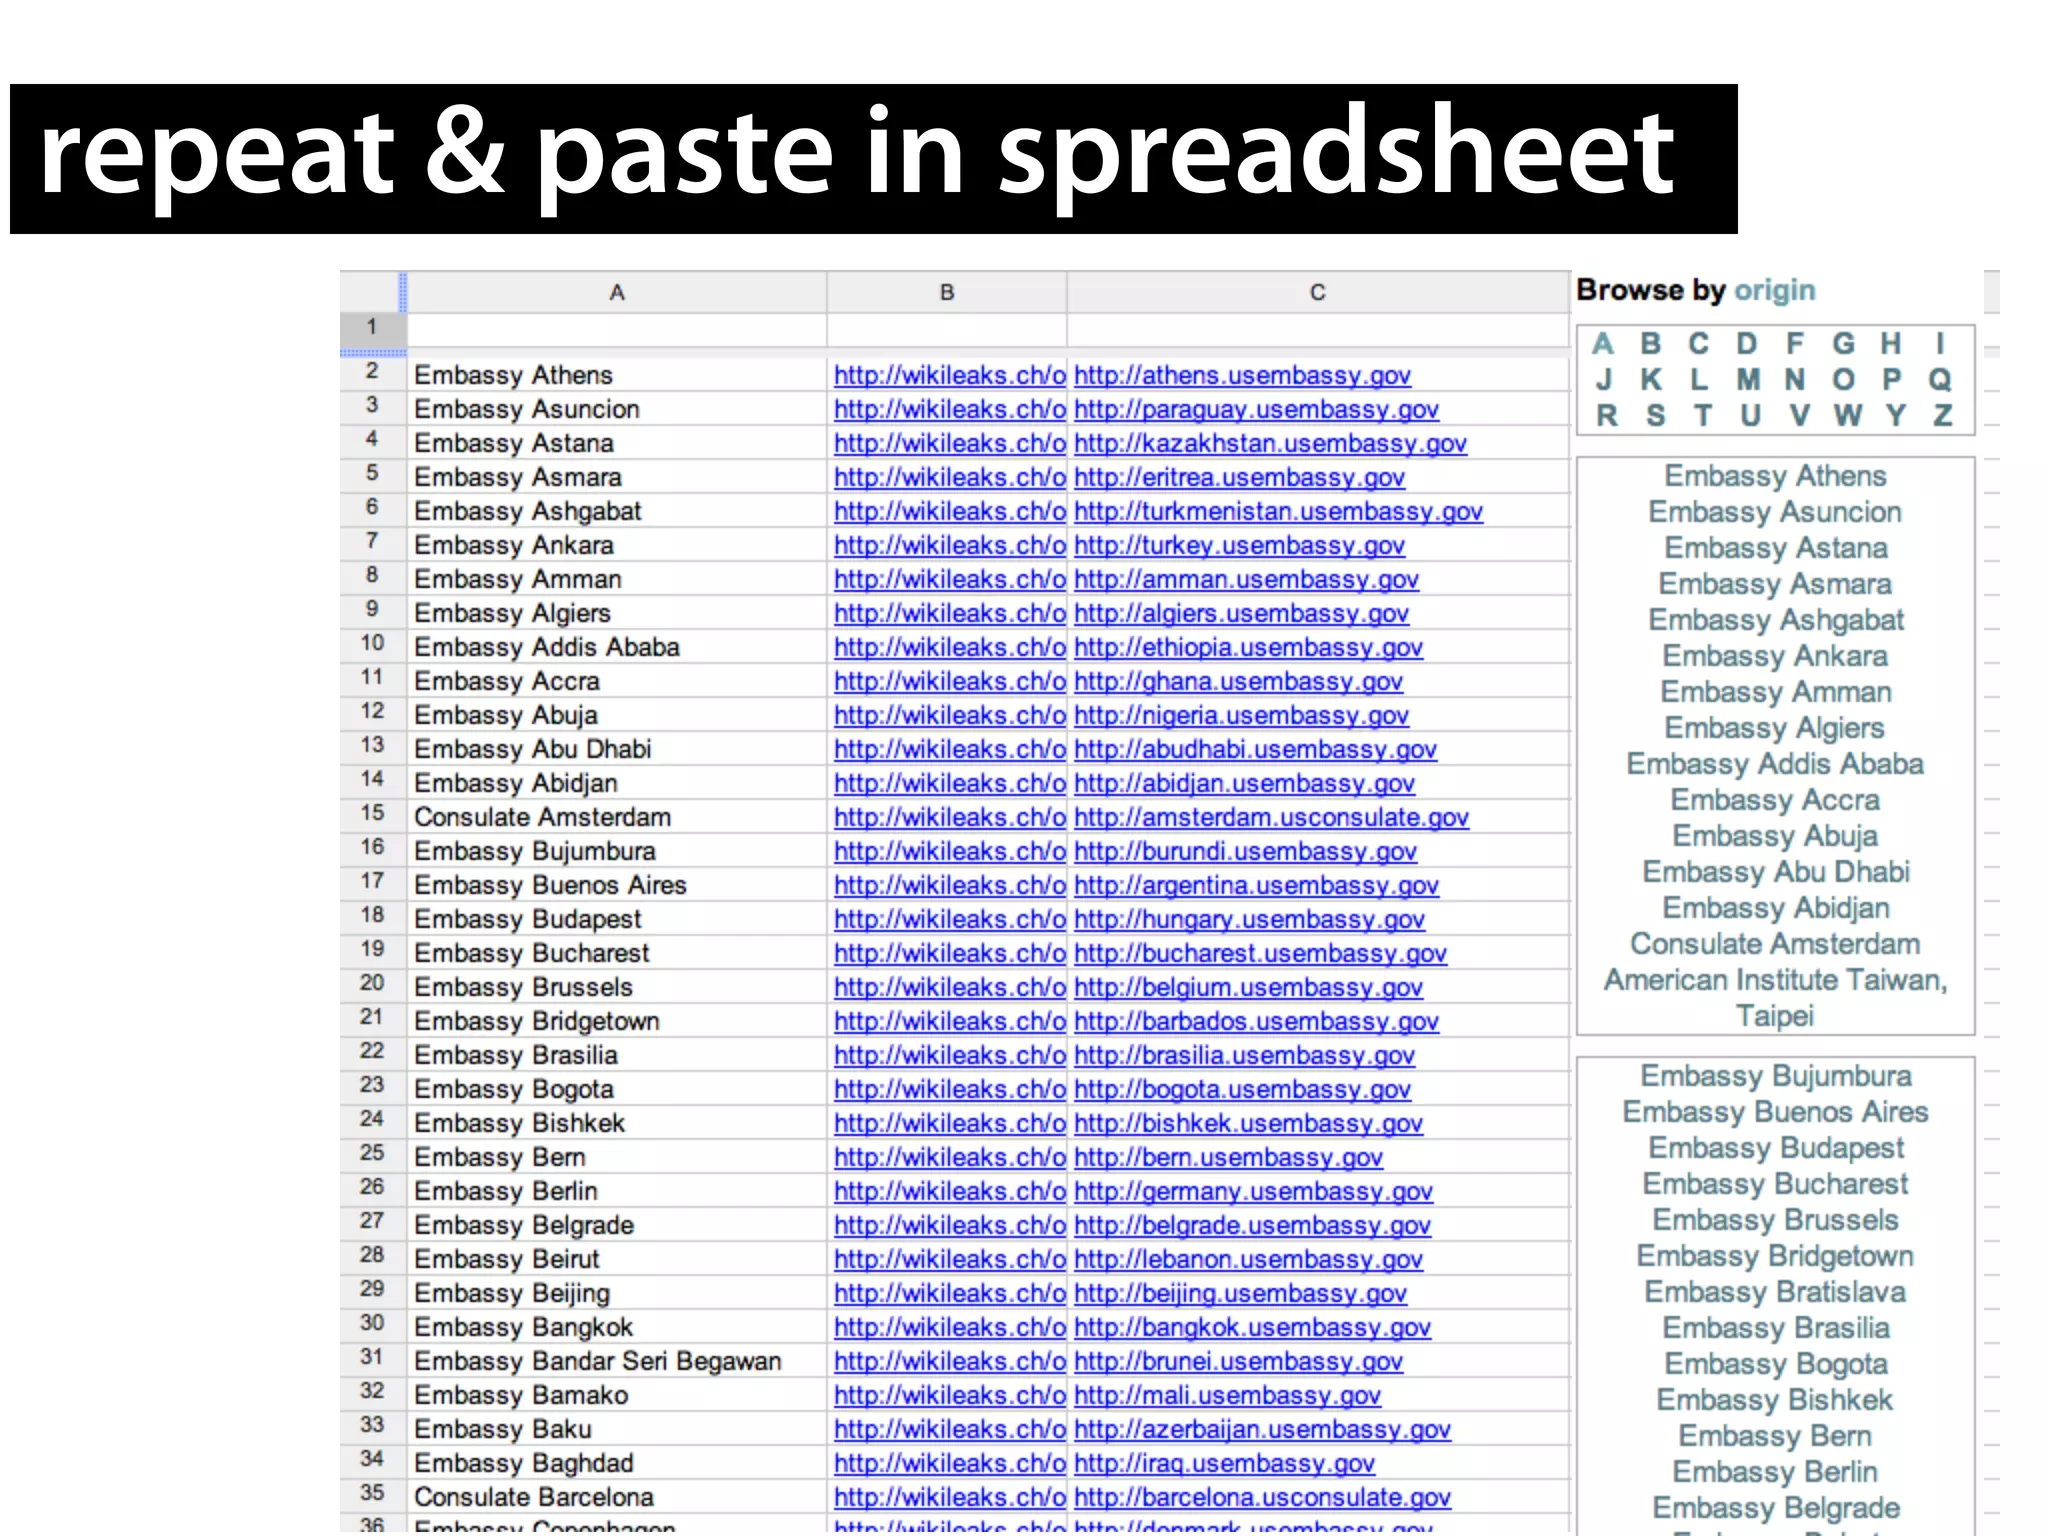Screen dimensions: 2048x1536
Task: Browse origins starting with letter Y
Action: pyautogui.click(x=1896, y=416)
